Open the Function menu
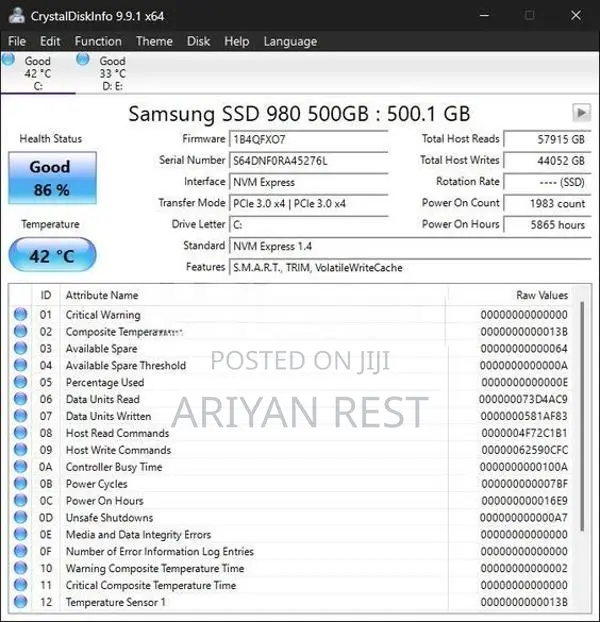The image size is (600, 622). (98, 41)
